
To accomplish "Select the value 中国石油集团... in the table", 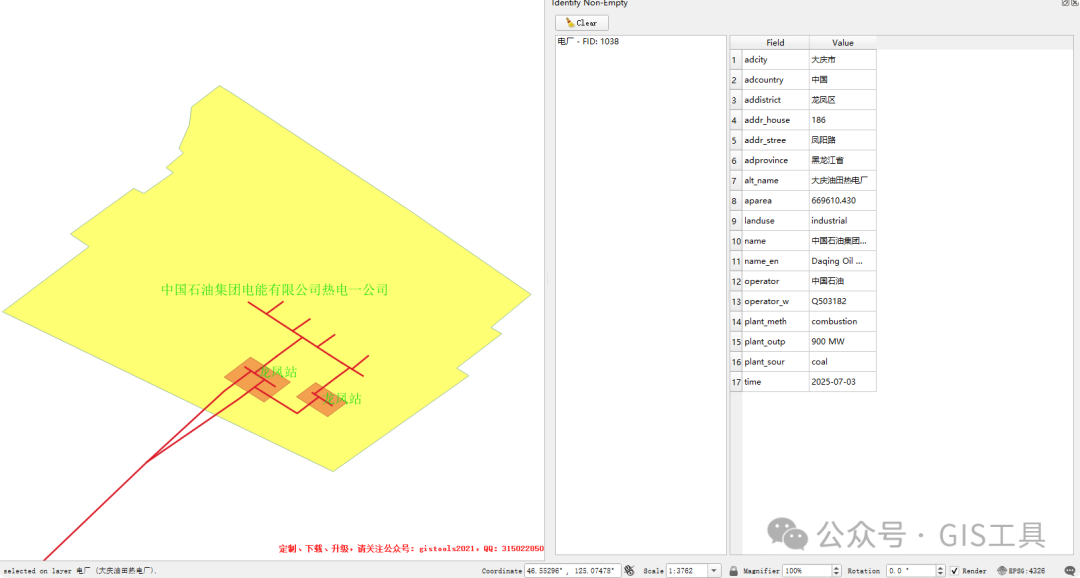I will click(x=842, y=241).
